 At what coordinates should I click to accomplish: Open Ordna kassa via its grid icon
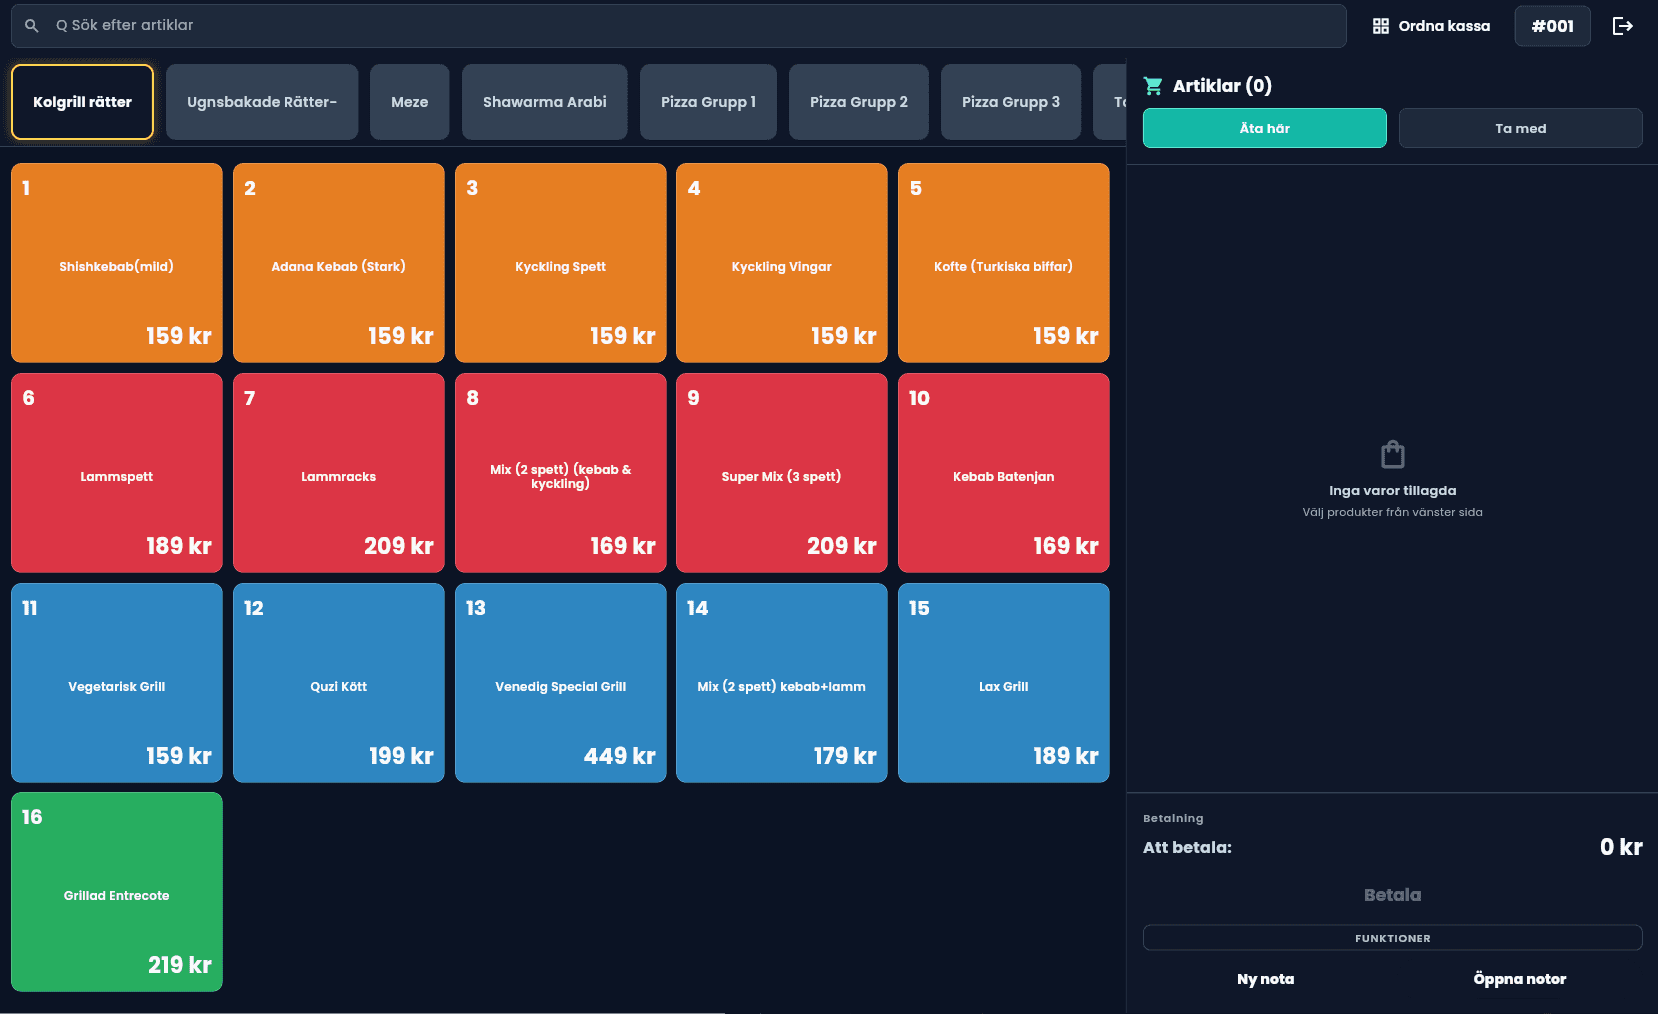(x=1383, y=25)
